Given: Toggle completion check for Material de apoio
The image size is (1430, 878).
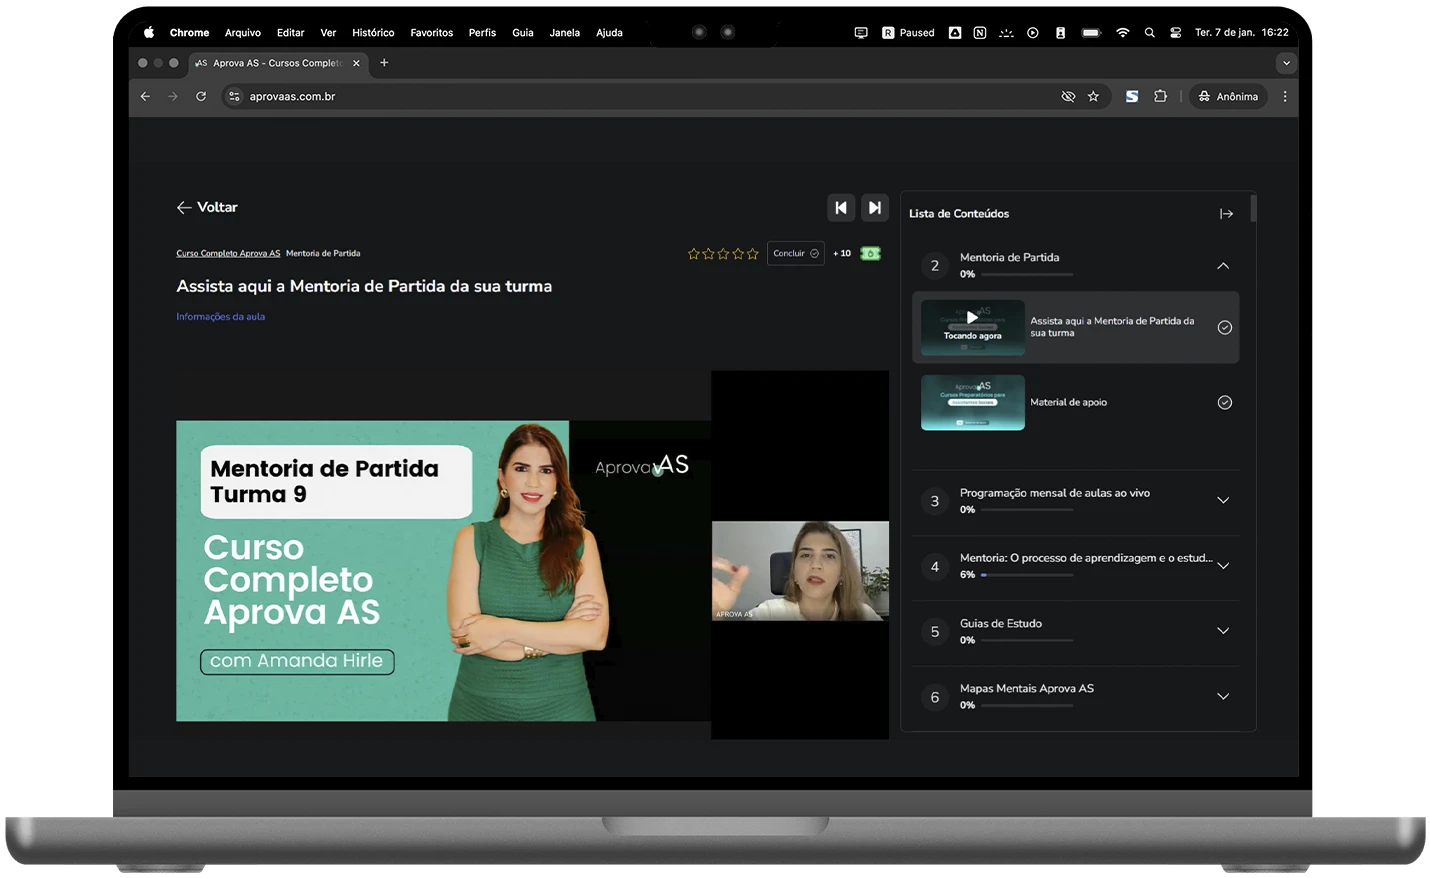Looking at the screenshot, I should [x=1224, y=403].
